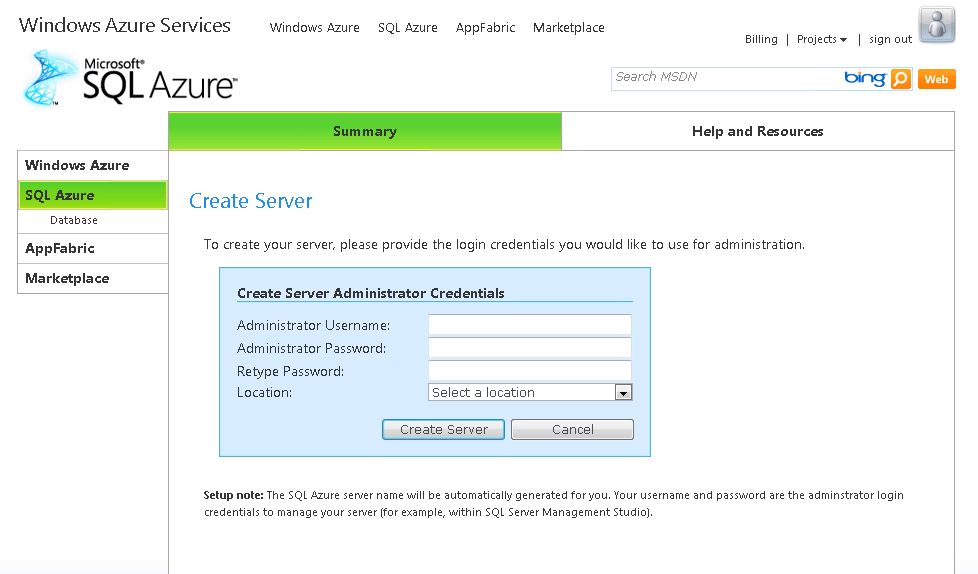The height and width of the screenshot is (574, 978).
Task: Select AppFabric in the left sidebar
Action: click(92, 248)
